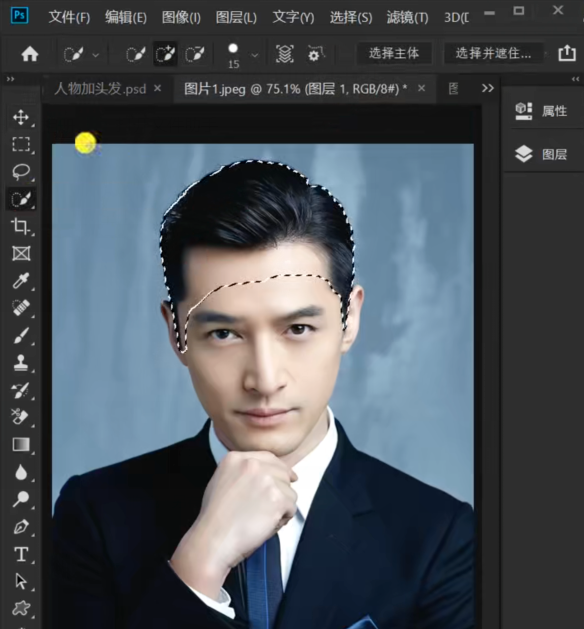Click the 选择主体 button
584x629 pixels.
(394, 53)
